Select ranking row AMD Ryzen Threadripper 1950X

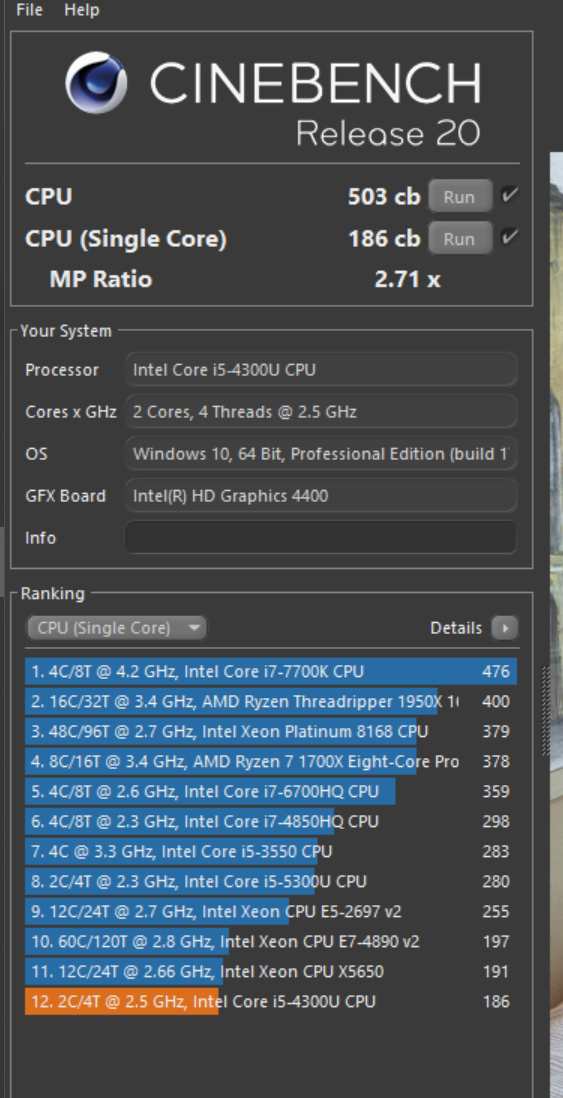pos(271,702)
